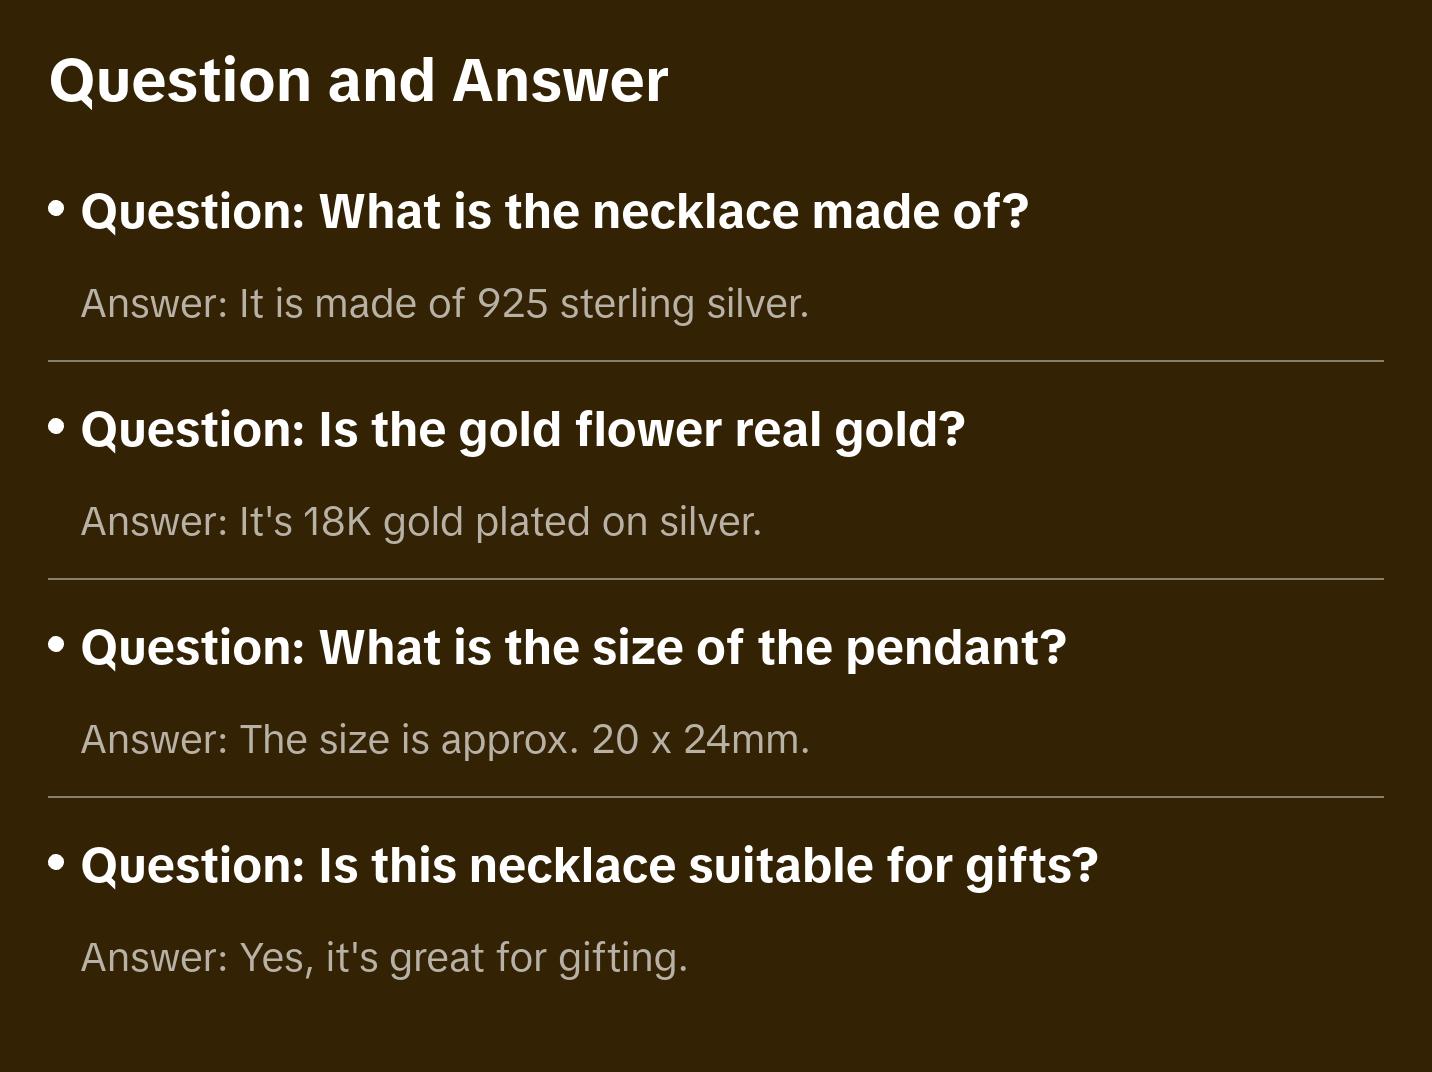Click the divider below the gold plated answer

pos(716,579)
